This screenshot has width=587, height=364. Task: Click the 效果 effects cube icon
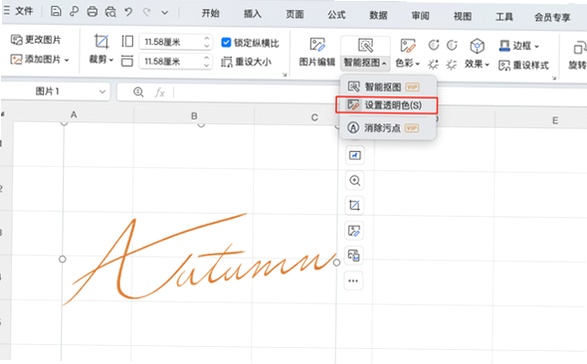click(x=477, y=46)
